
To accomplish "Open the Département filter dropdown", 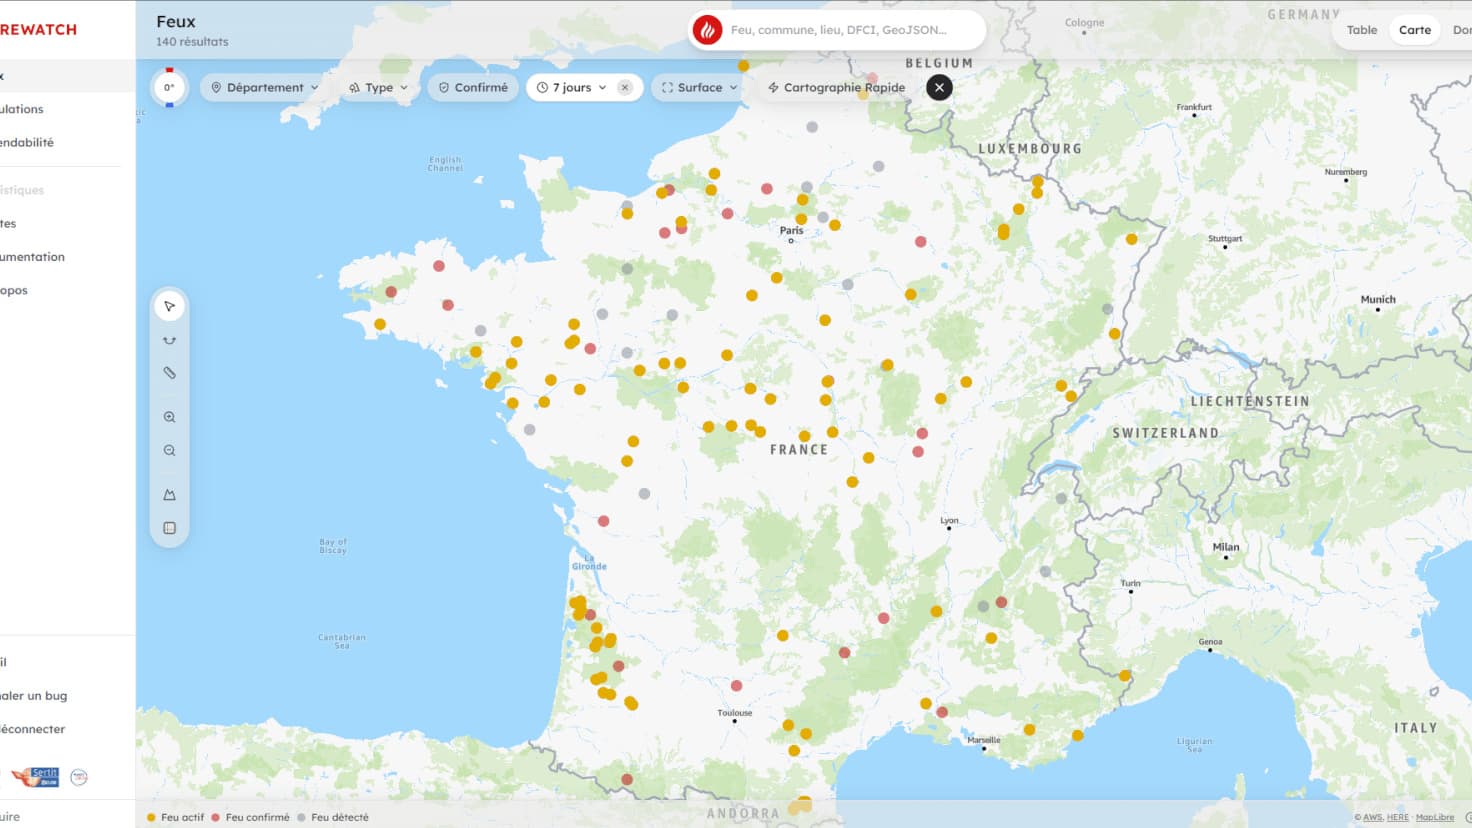I will coord(265,87).
